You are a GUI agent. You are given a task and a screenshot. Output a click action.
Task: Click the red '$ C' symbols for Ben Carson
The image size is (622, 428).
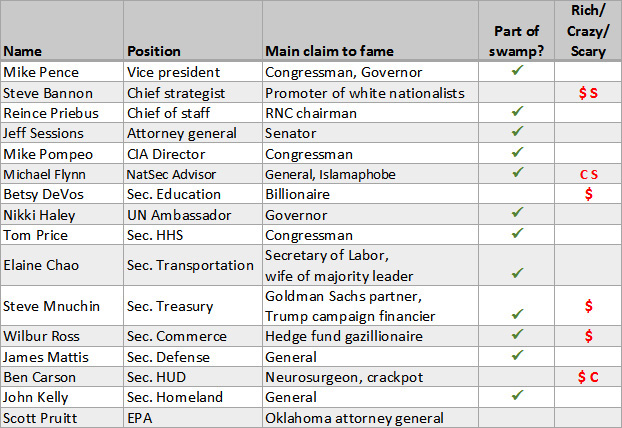(588, 377)
